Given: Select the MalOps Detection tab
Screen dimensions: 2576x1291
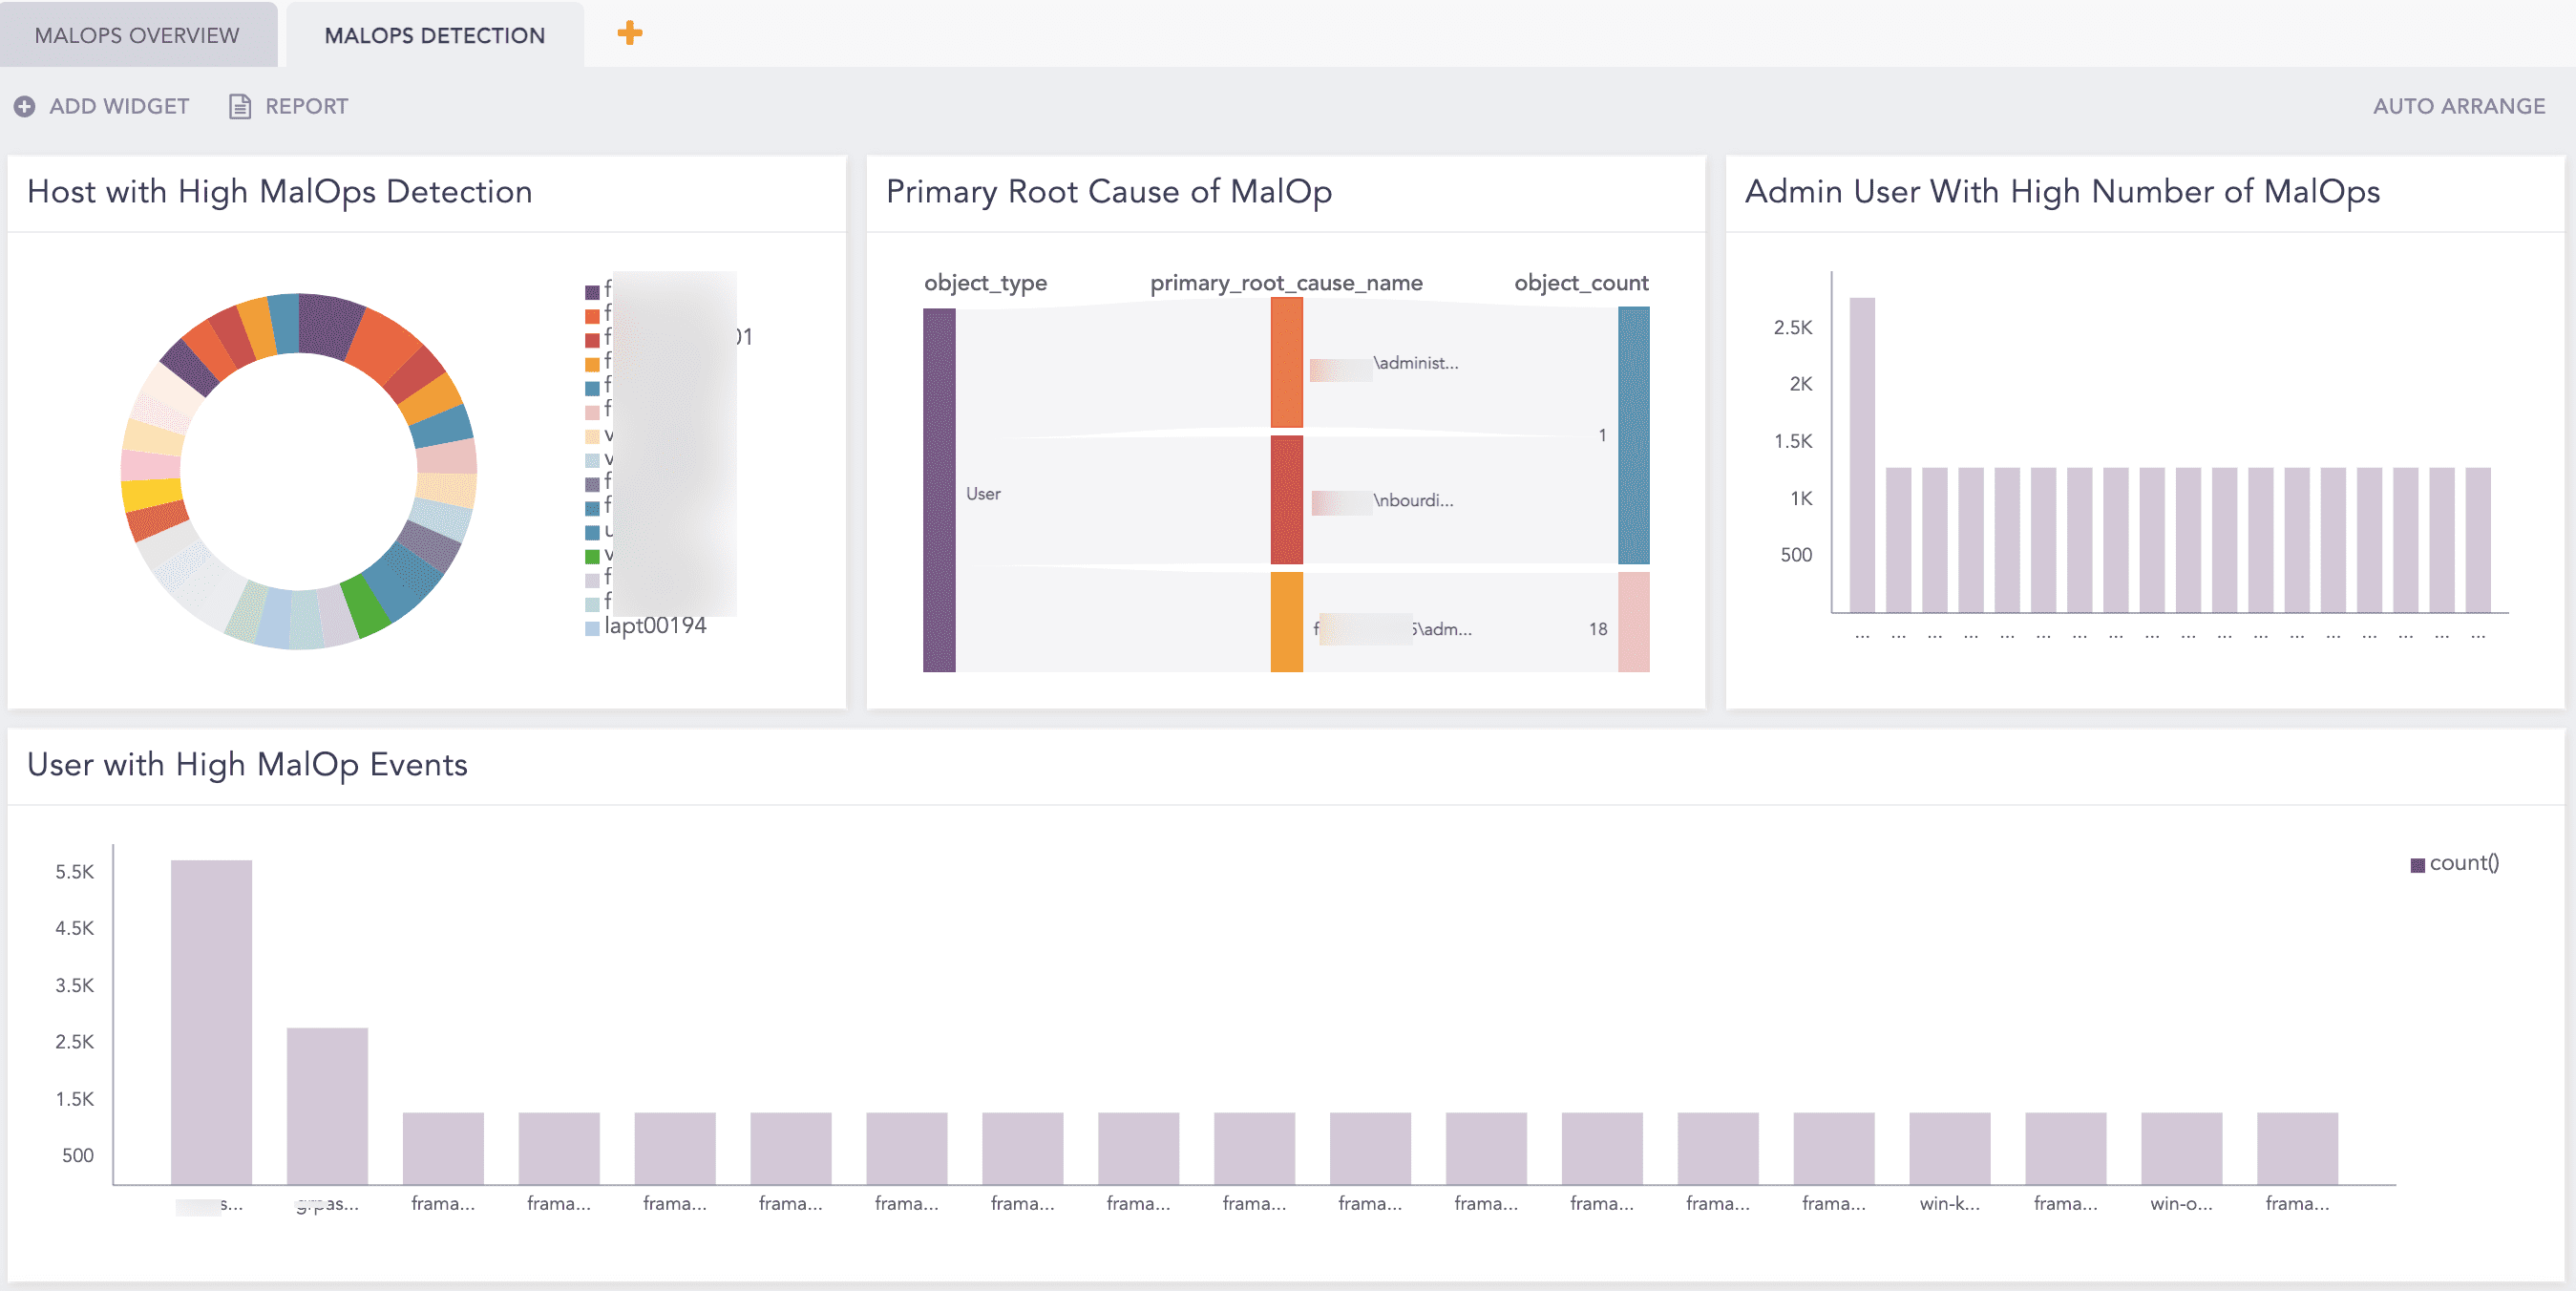Looking at the screenshot, I should [x=434, y=35].
